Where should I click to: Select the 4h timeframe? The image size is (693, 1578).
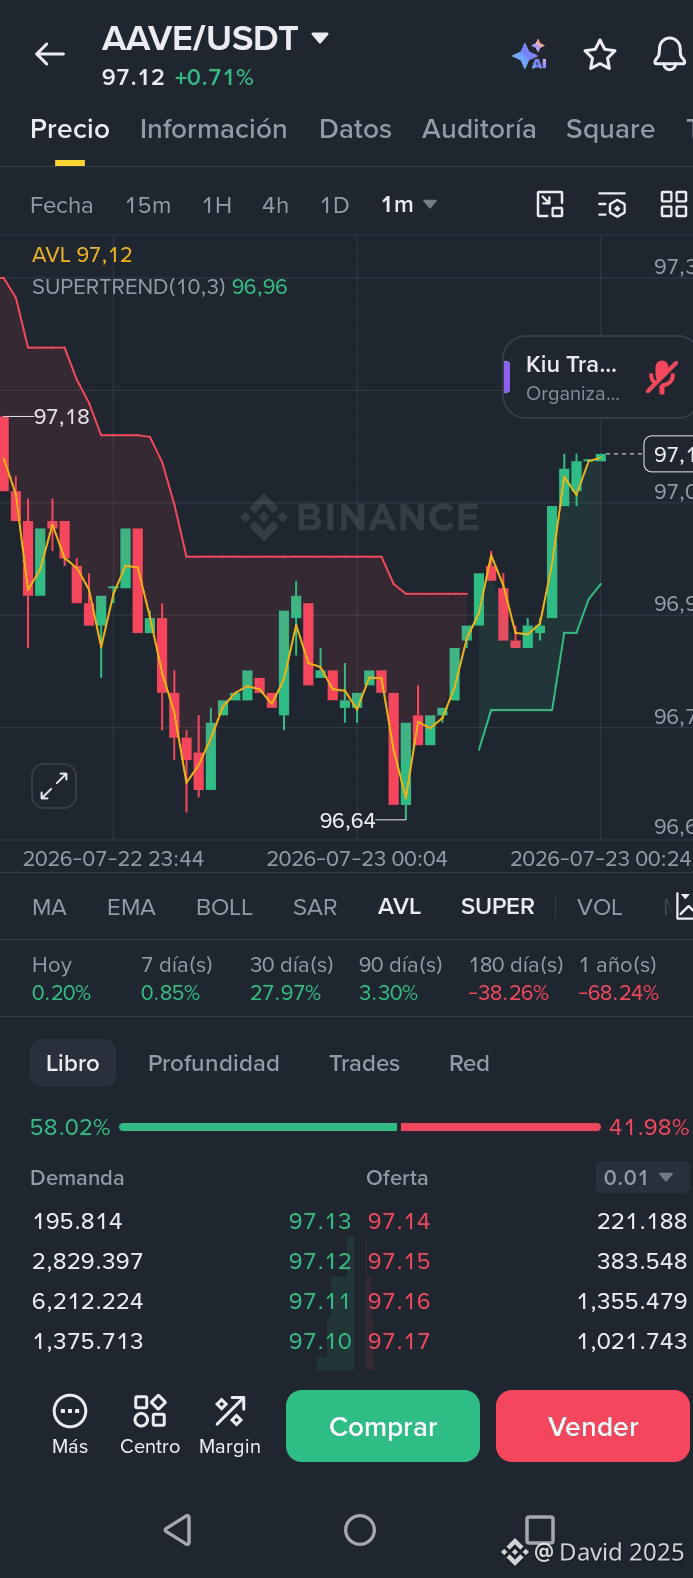click(275, 205)
